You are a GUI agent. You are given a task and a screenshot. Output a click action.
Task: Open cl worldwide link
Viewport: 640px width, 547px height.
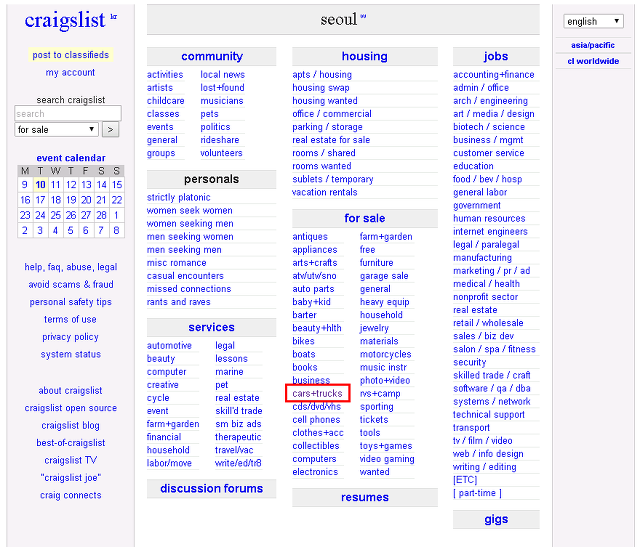pos(593,61)
